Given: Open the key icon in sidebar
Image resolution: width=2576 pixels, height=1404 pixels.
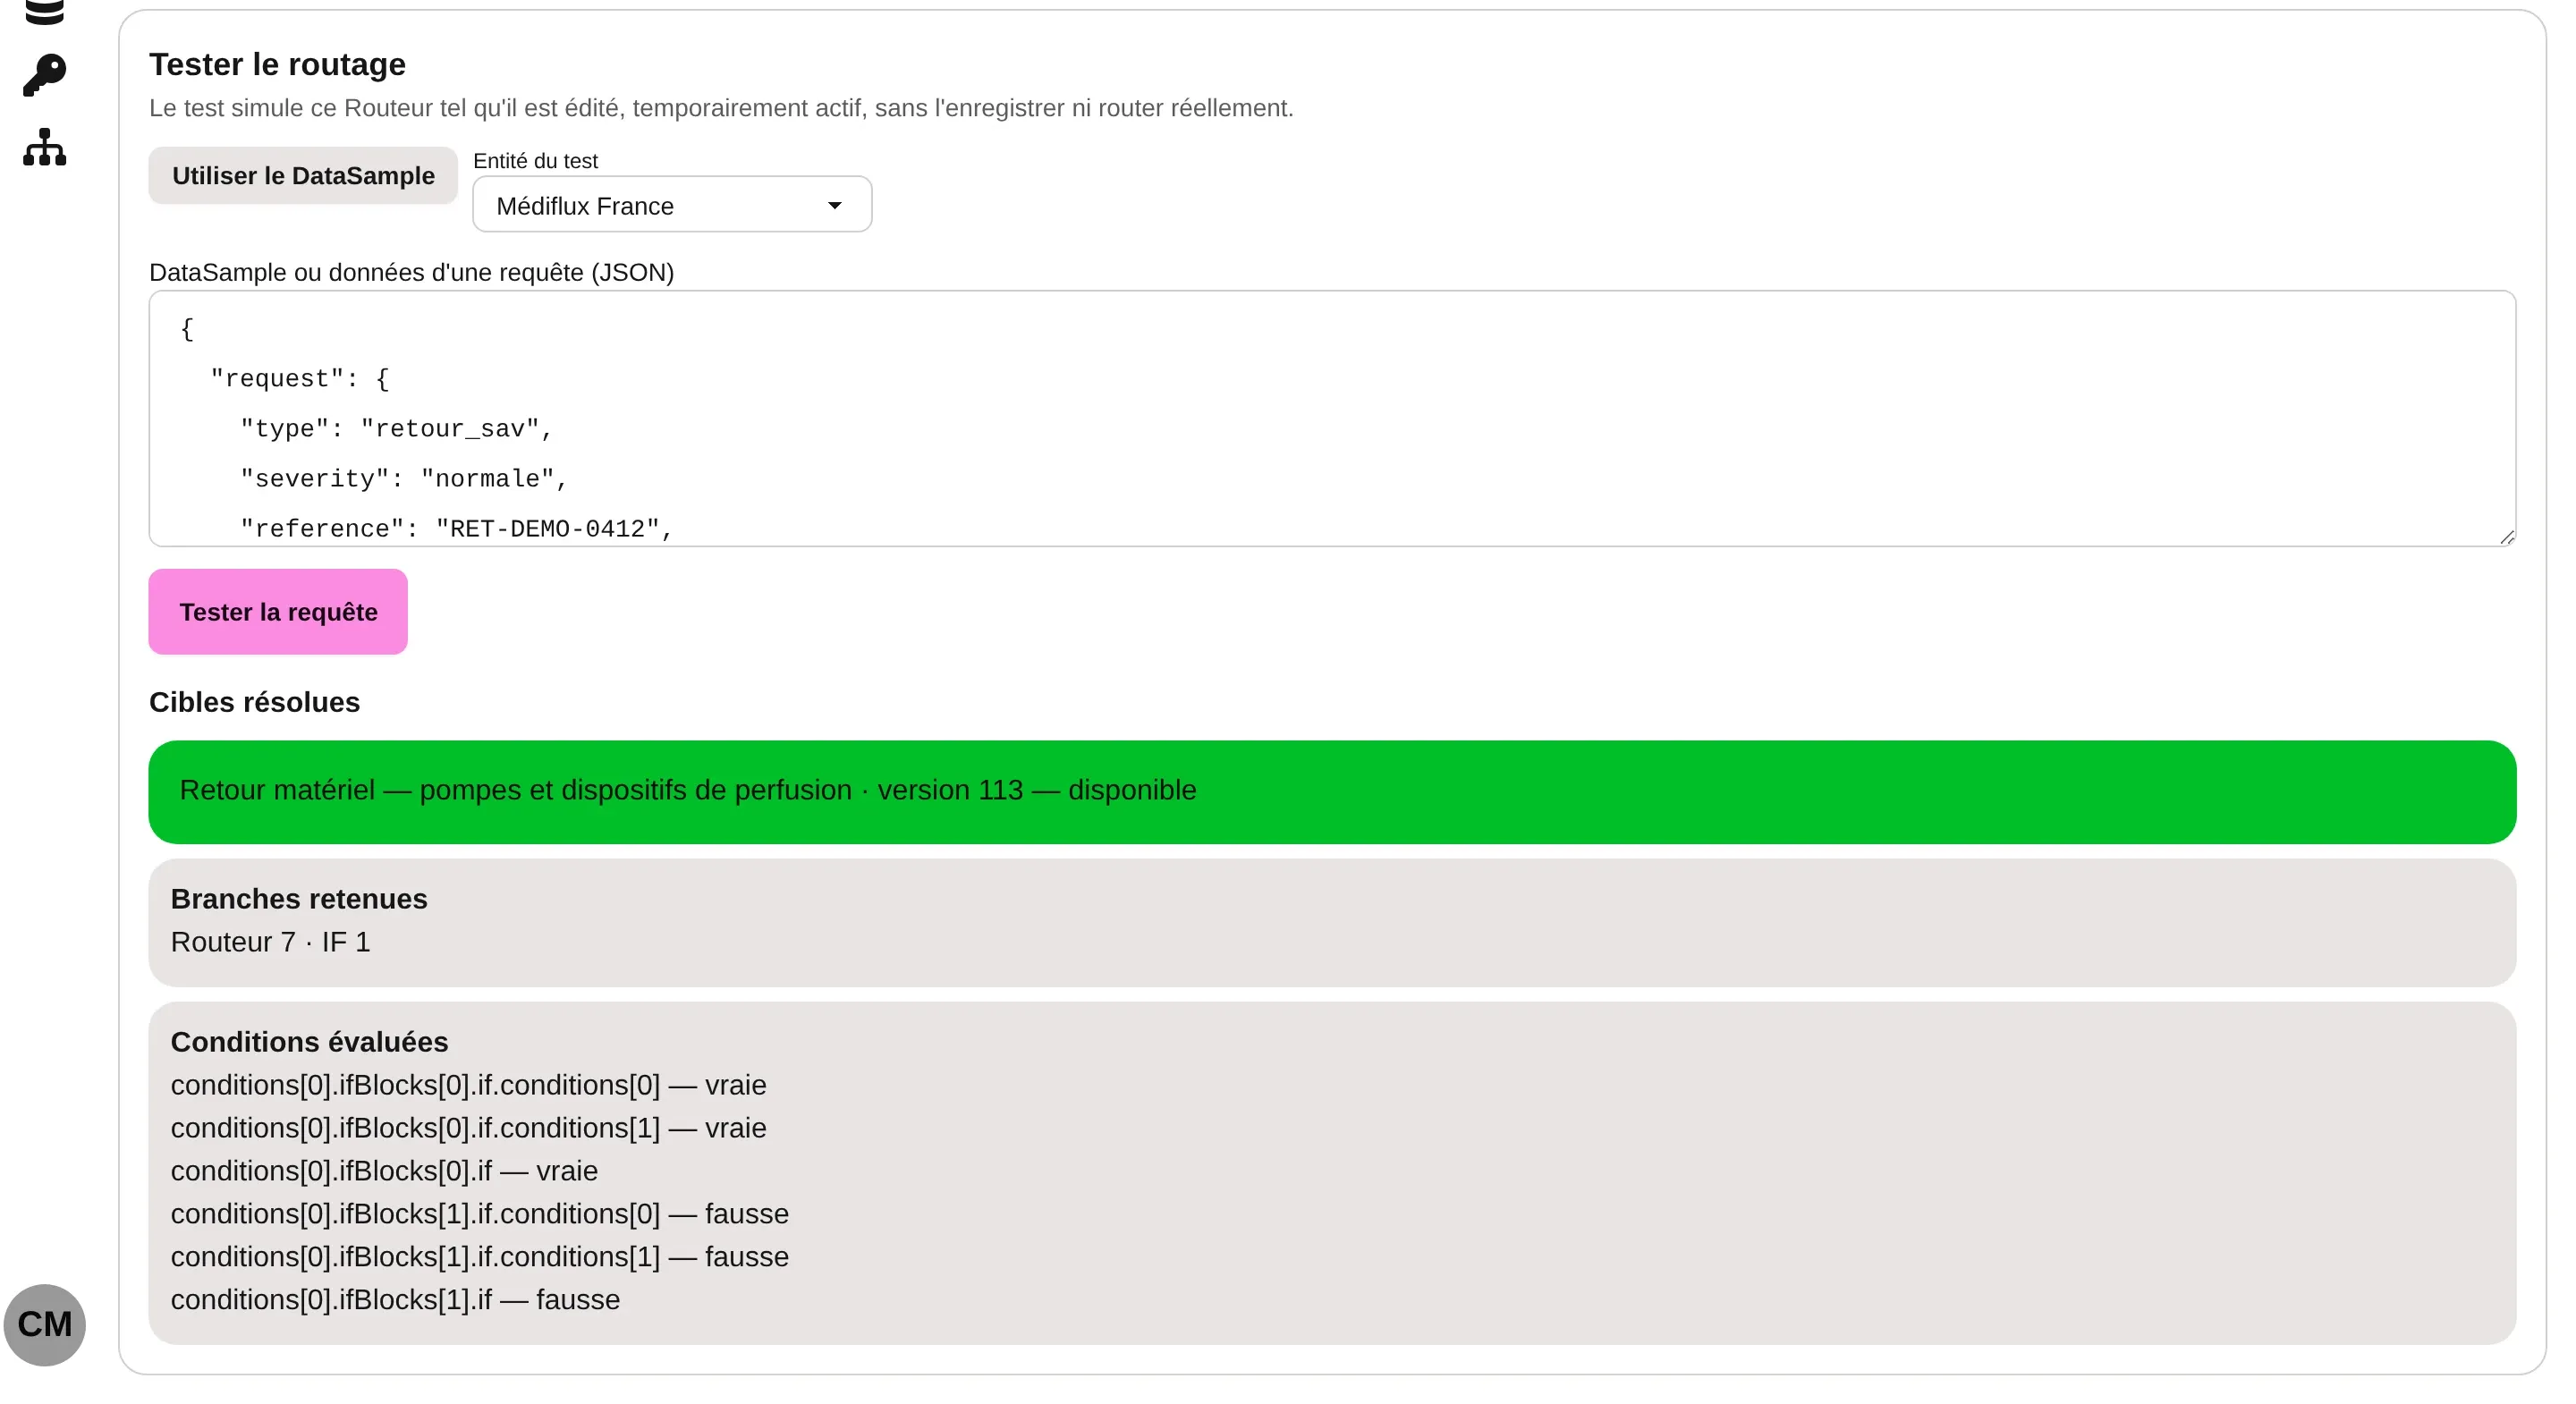Looking at the screenshot, I should click(x=44, y=75).
